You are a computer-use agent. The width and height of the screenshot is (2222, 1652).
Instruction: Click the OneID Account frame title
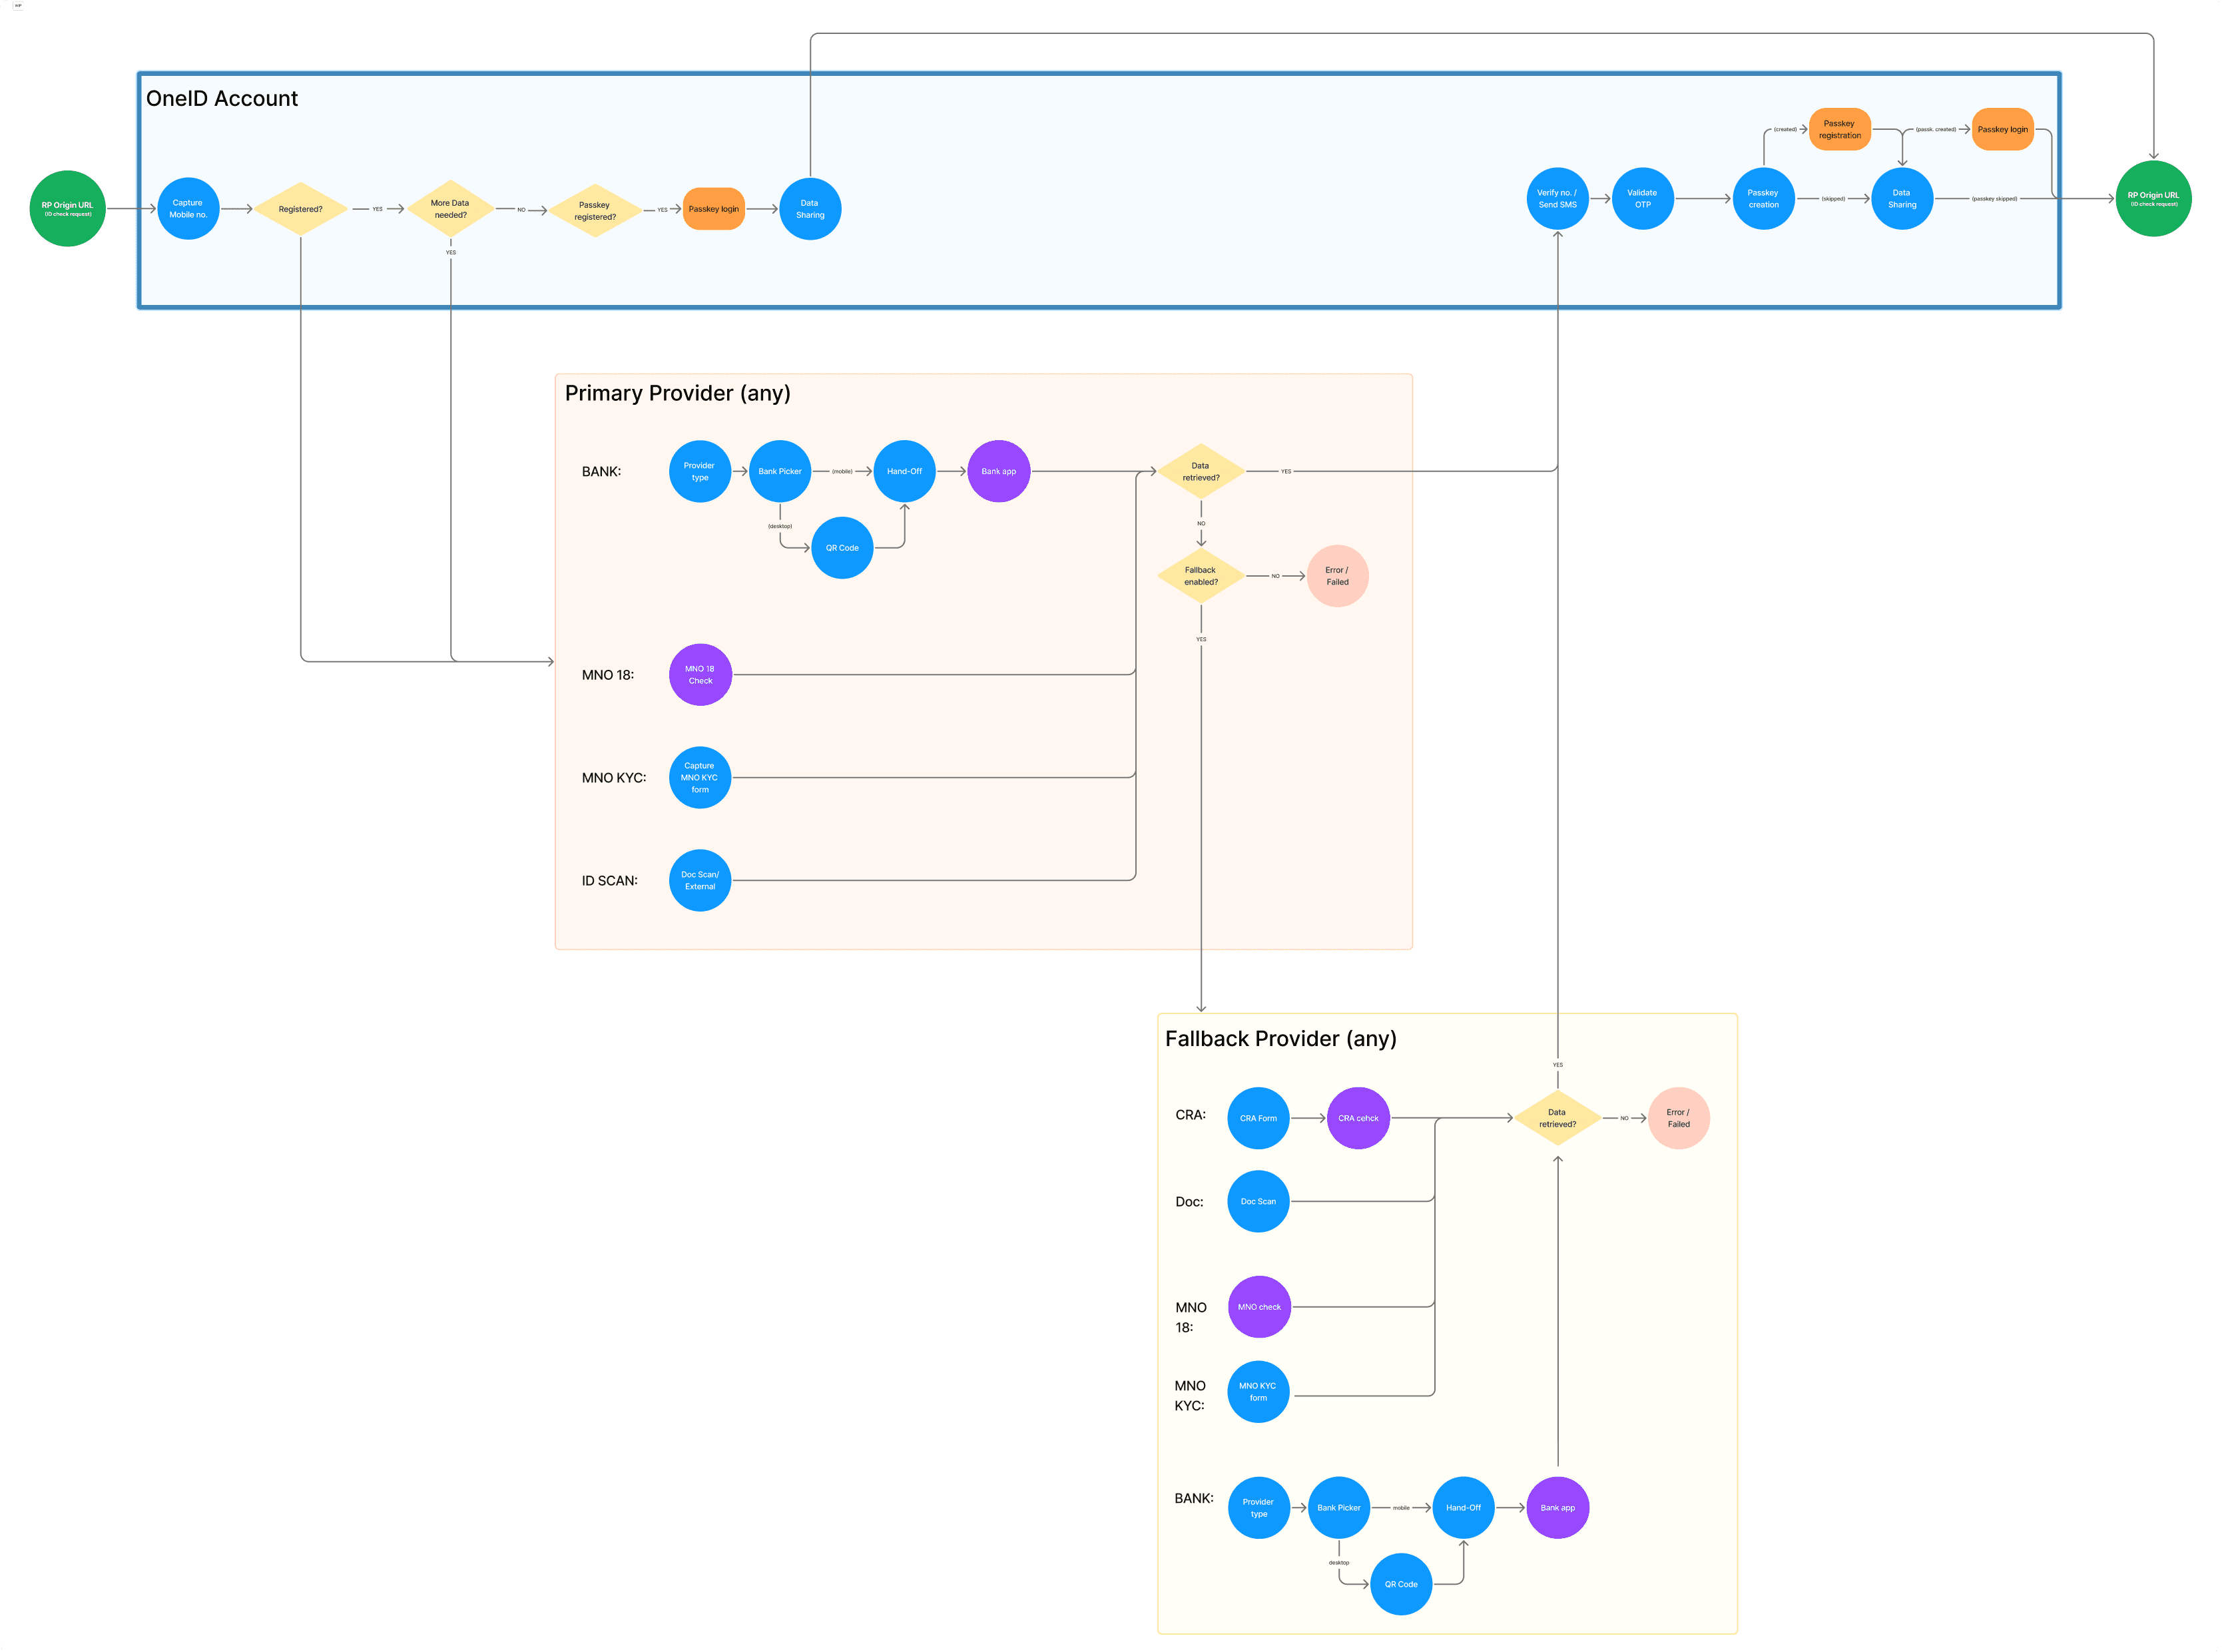click(x=222, y=99)
